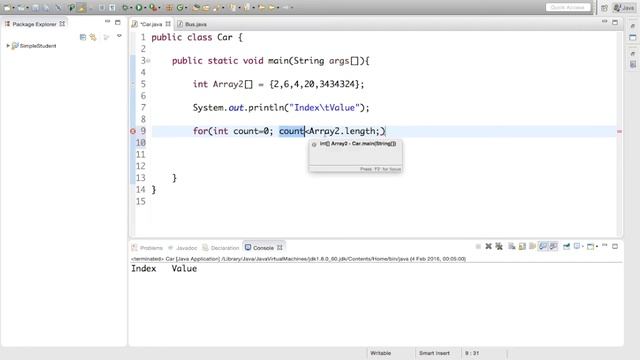Select the Console tab
The image size is (640, 360).
[x=263, y=248]
